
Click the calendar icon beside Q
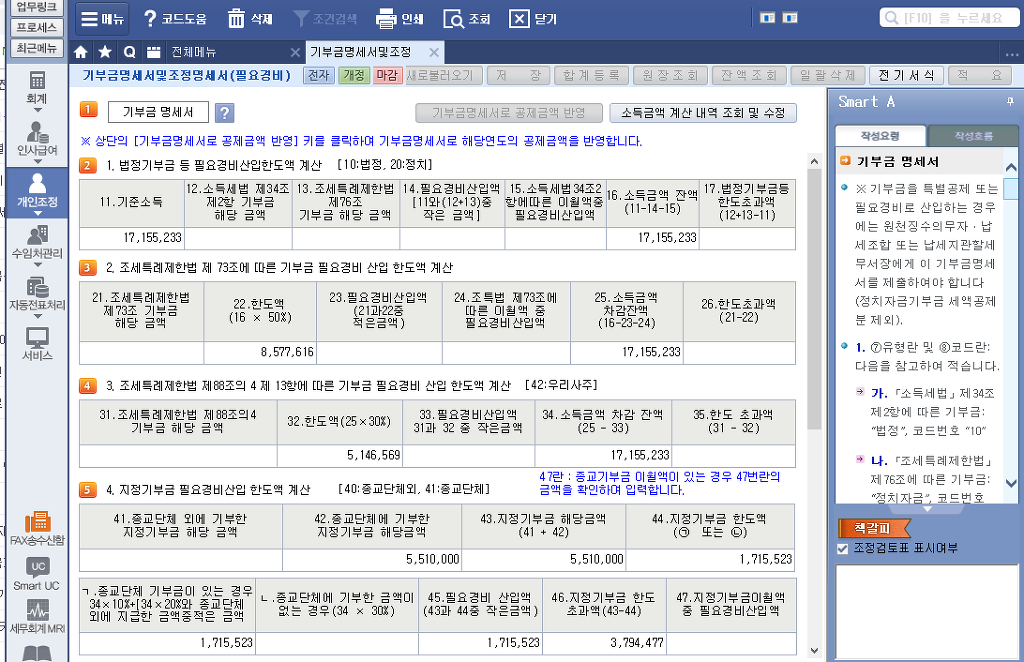click(x=153, y=52)
